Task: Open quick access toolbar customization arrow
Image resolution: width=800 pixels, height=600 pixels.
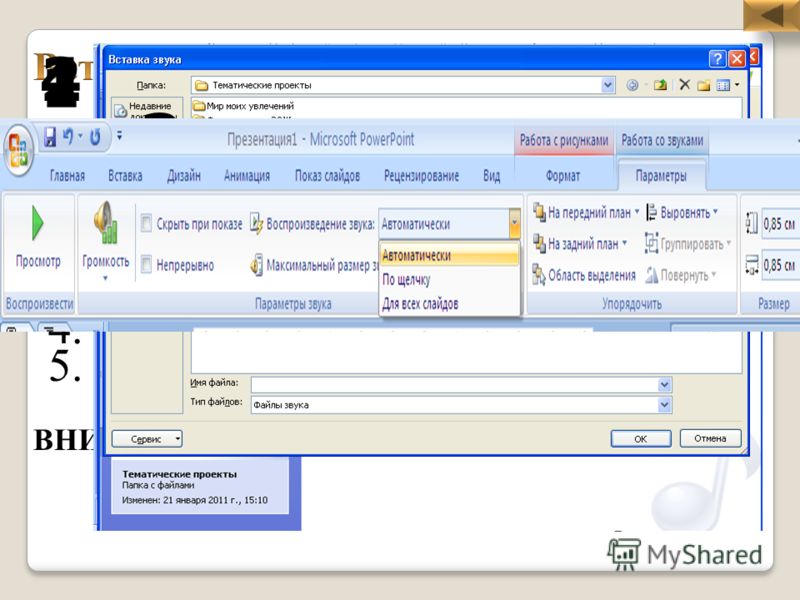Action: tap(119, 135)
